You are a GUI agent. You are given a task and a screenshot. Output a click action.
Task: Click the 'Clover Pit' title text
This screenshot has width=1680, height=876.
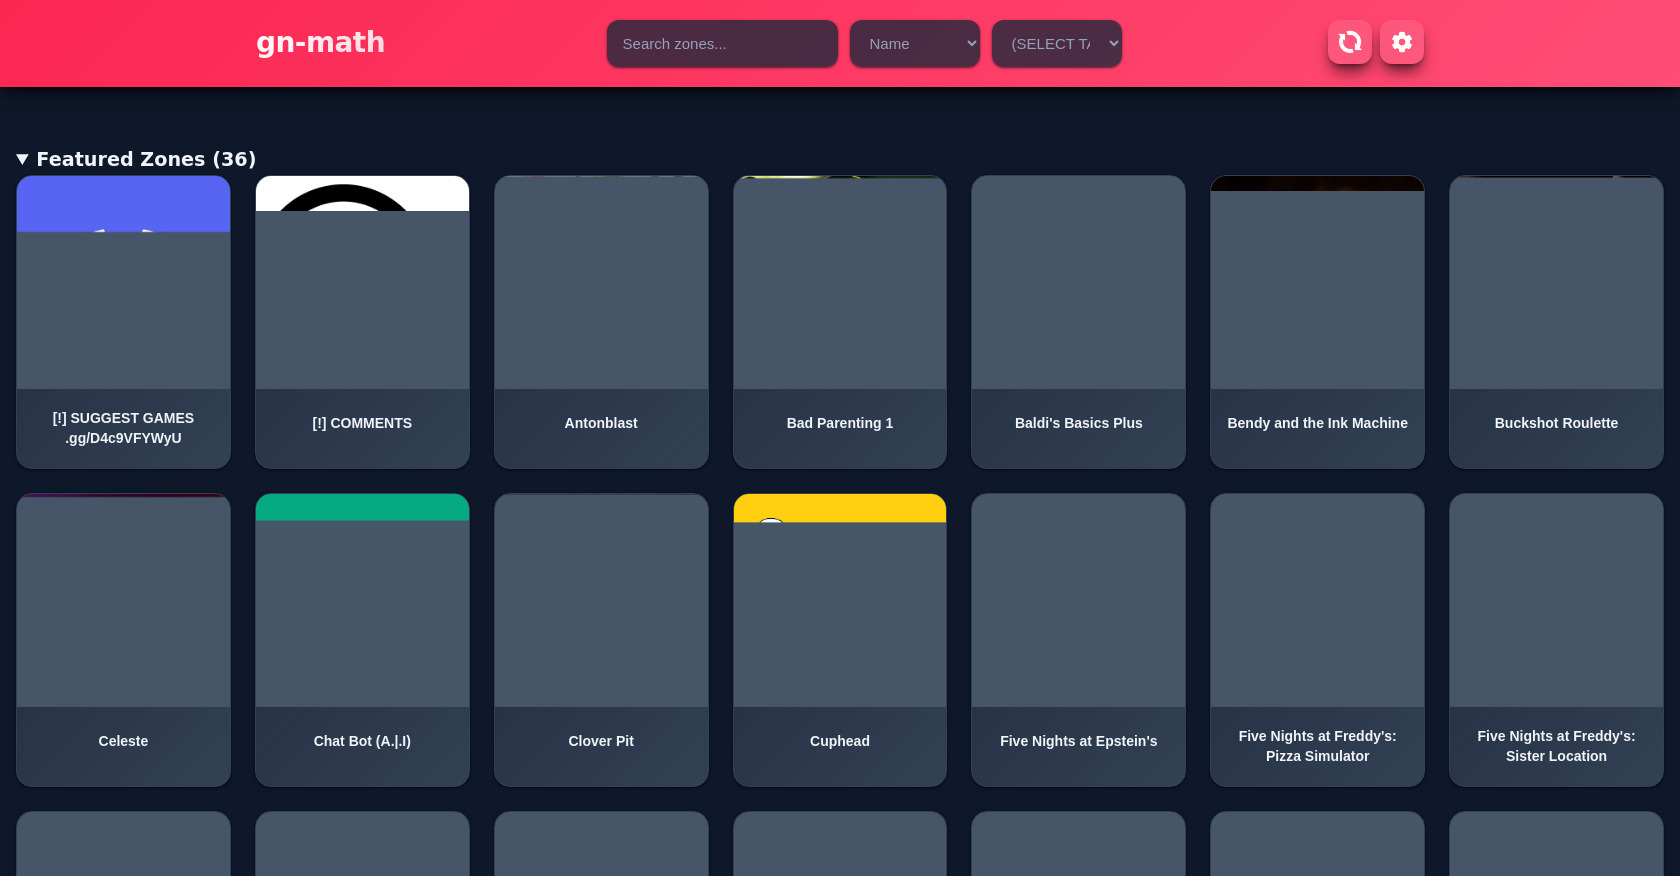(x=601, y=741)
